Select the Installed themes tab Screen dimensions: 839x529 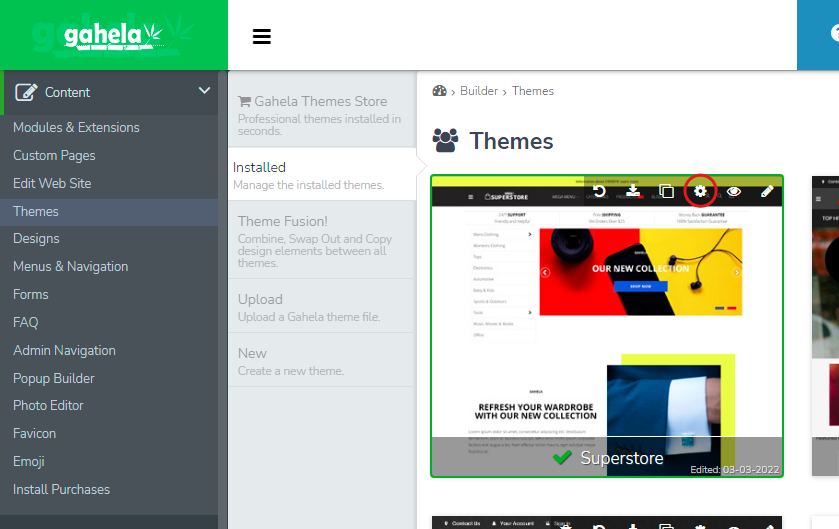pos(322,175)
